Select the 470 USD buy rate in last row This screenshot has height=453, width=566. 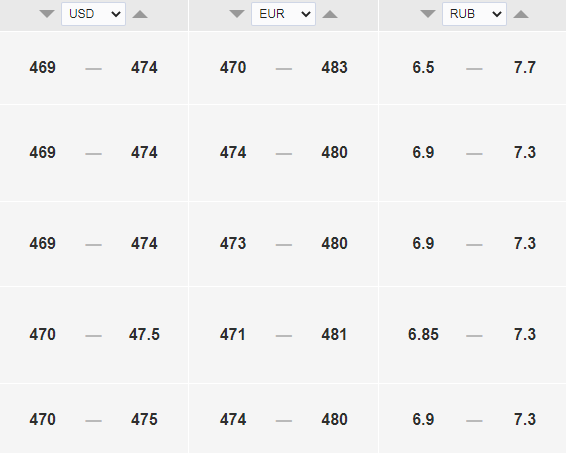43,419
